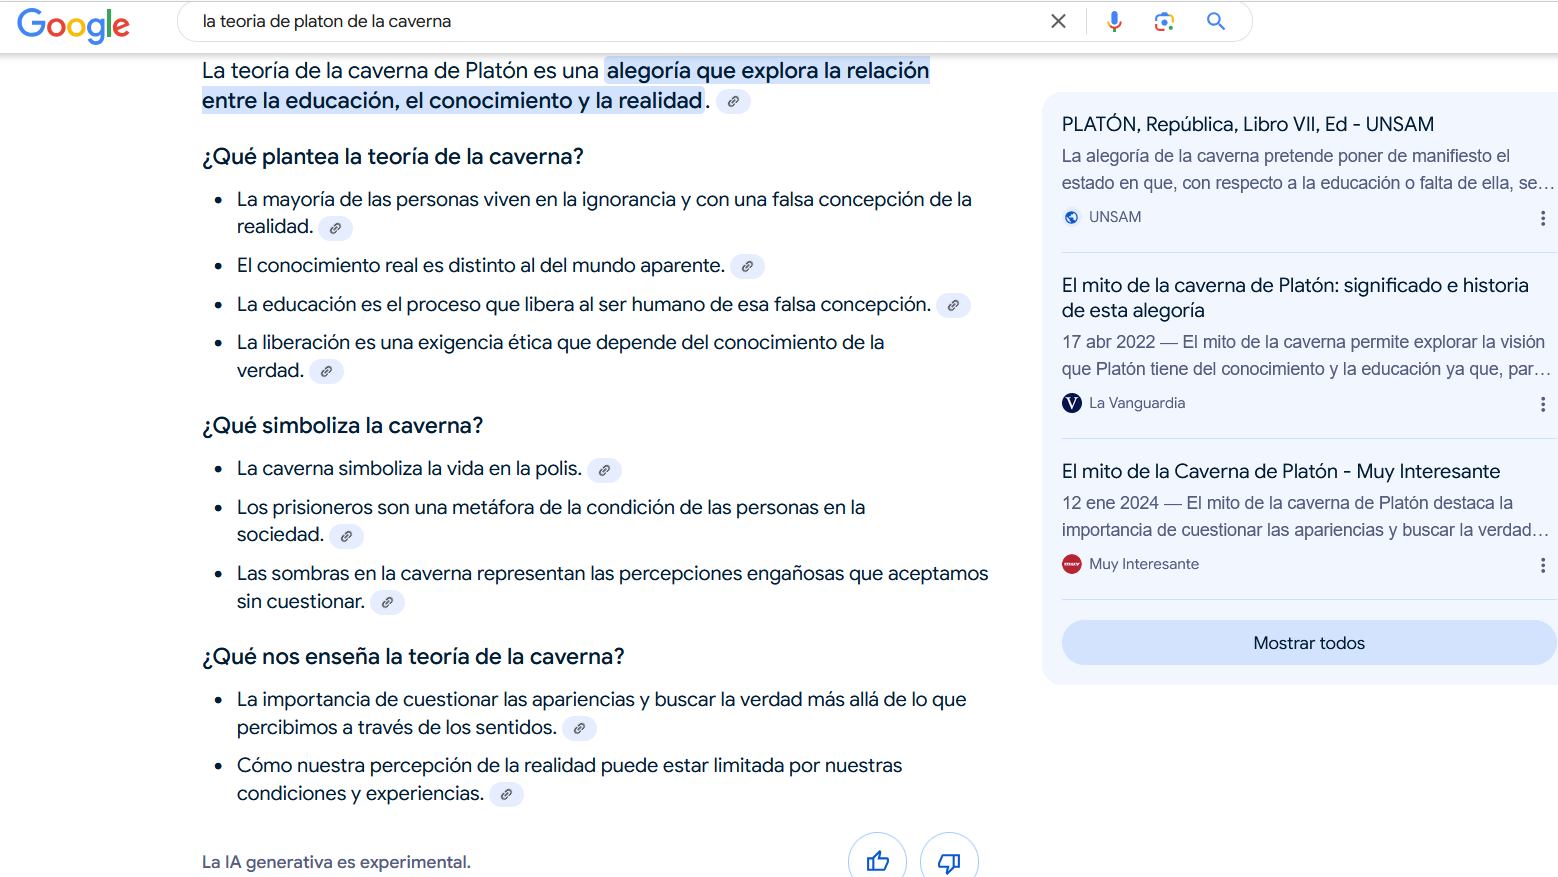The image size is (1558, 877).
Task: Open source link after 'condiciones y experiencias.'
Action: point(506,794)
